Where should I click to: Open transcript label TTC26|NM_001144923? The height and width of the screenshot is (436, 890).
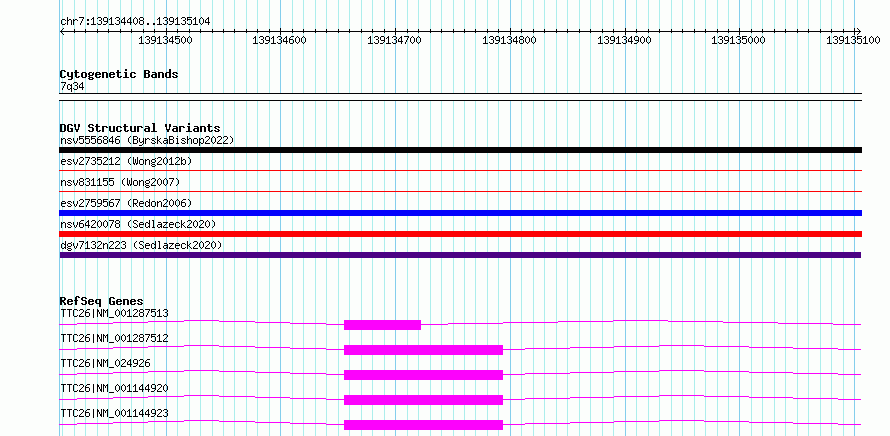coord(114,413)
